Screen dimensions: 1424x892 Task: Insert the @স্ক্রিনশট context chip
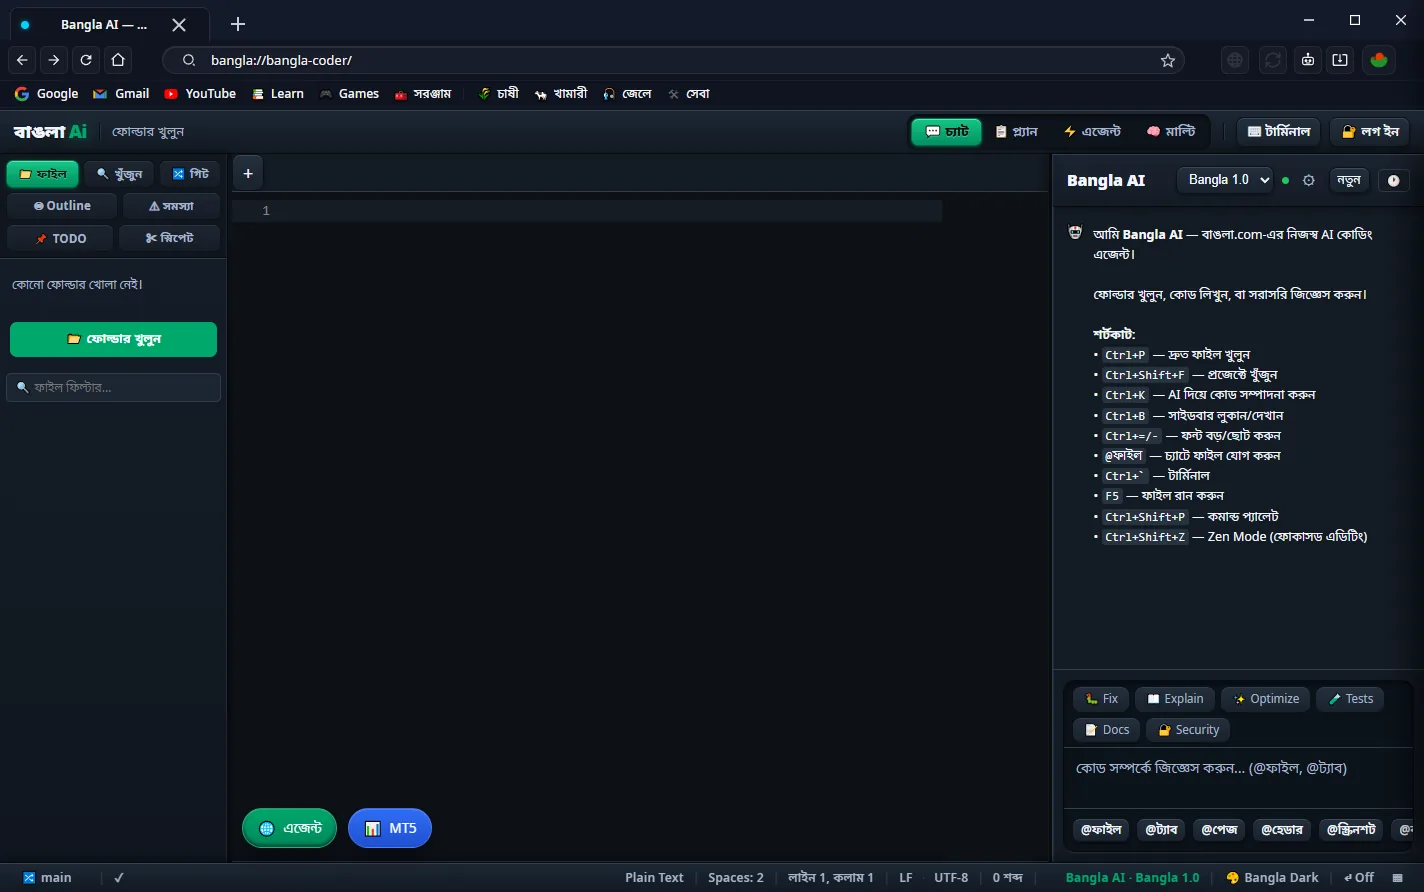pos(1352,829)
